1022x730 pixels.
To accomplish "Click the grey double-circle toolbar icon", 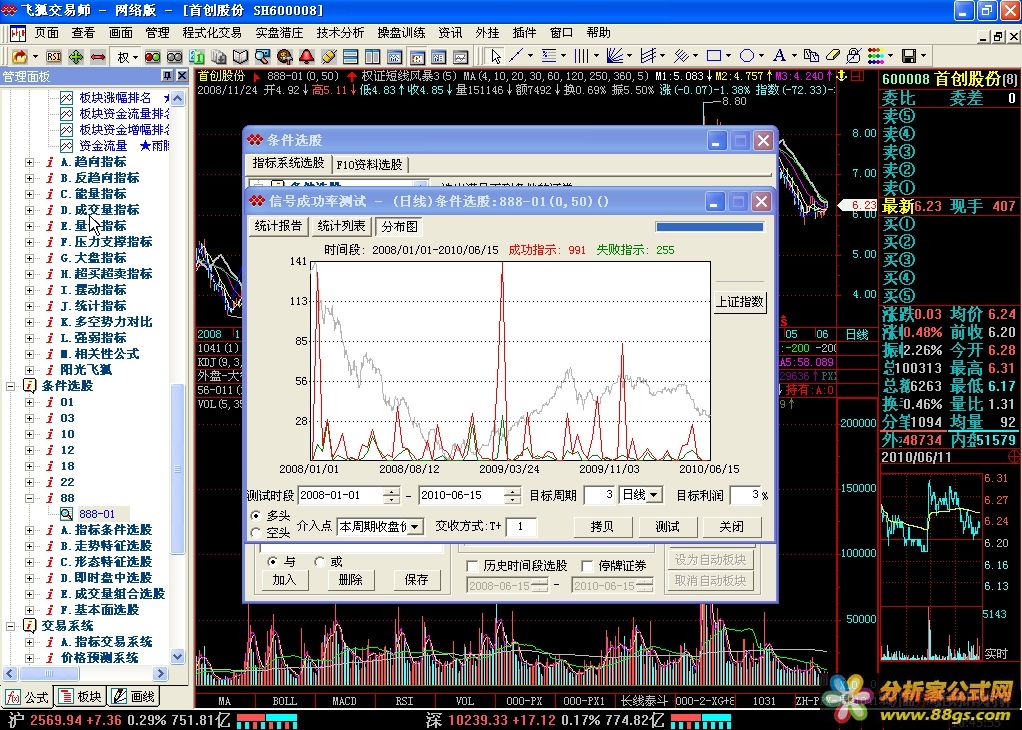I will 175,57.
